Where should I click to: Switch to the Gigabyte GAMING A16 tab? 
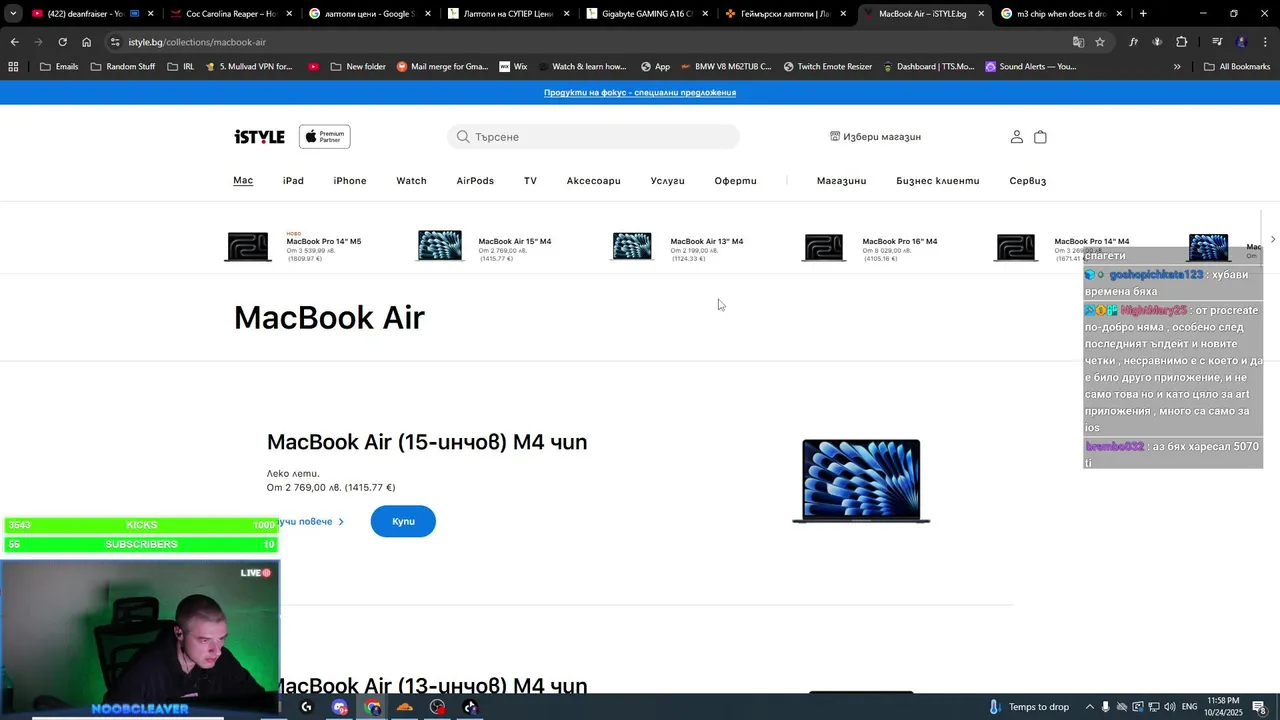[647, 14]
